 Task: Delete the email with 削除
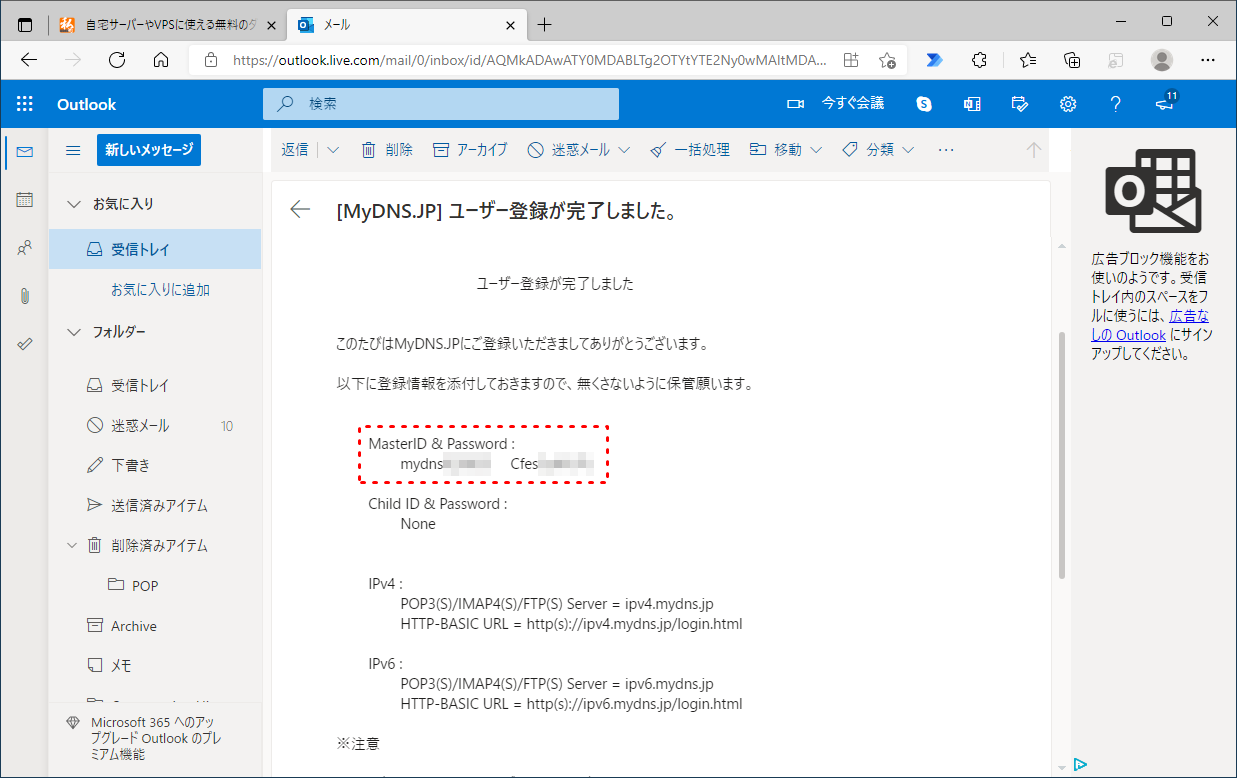click(396, 149)
